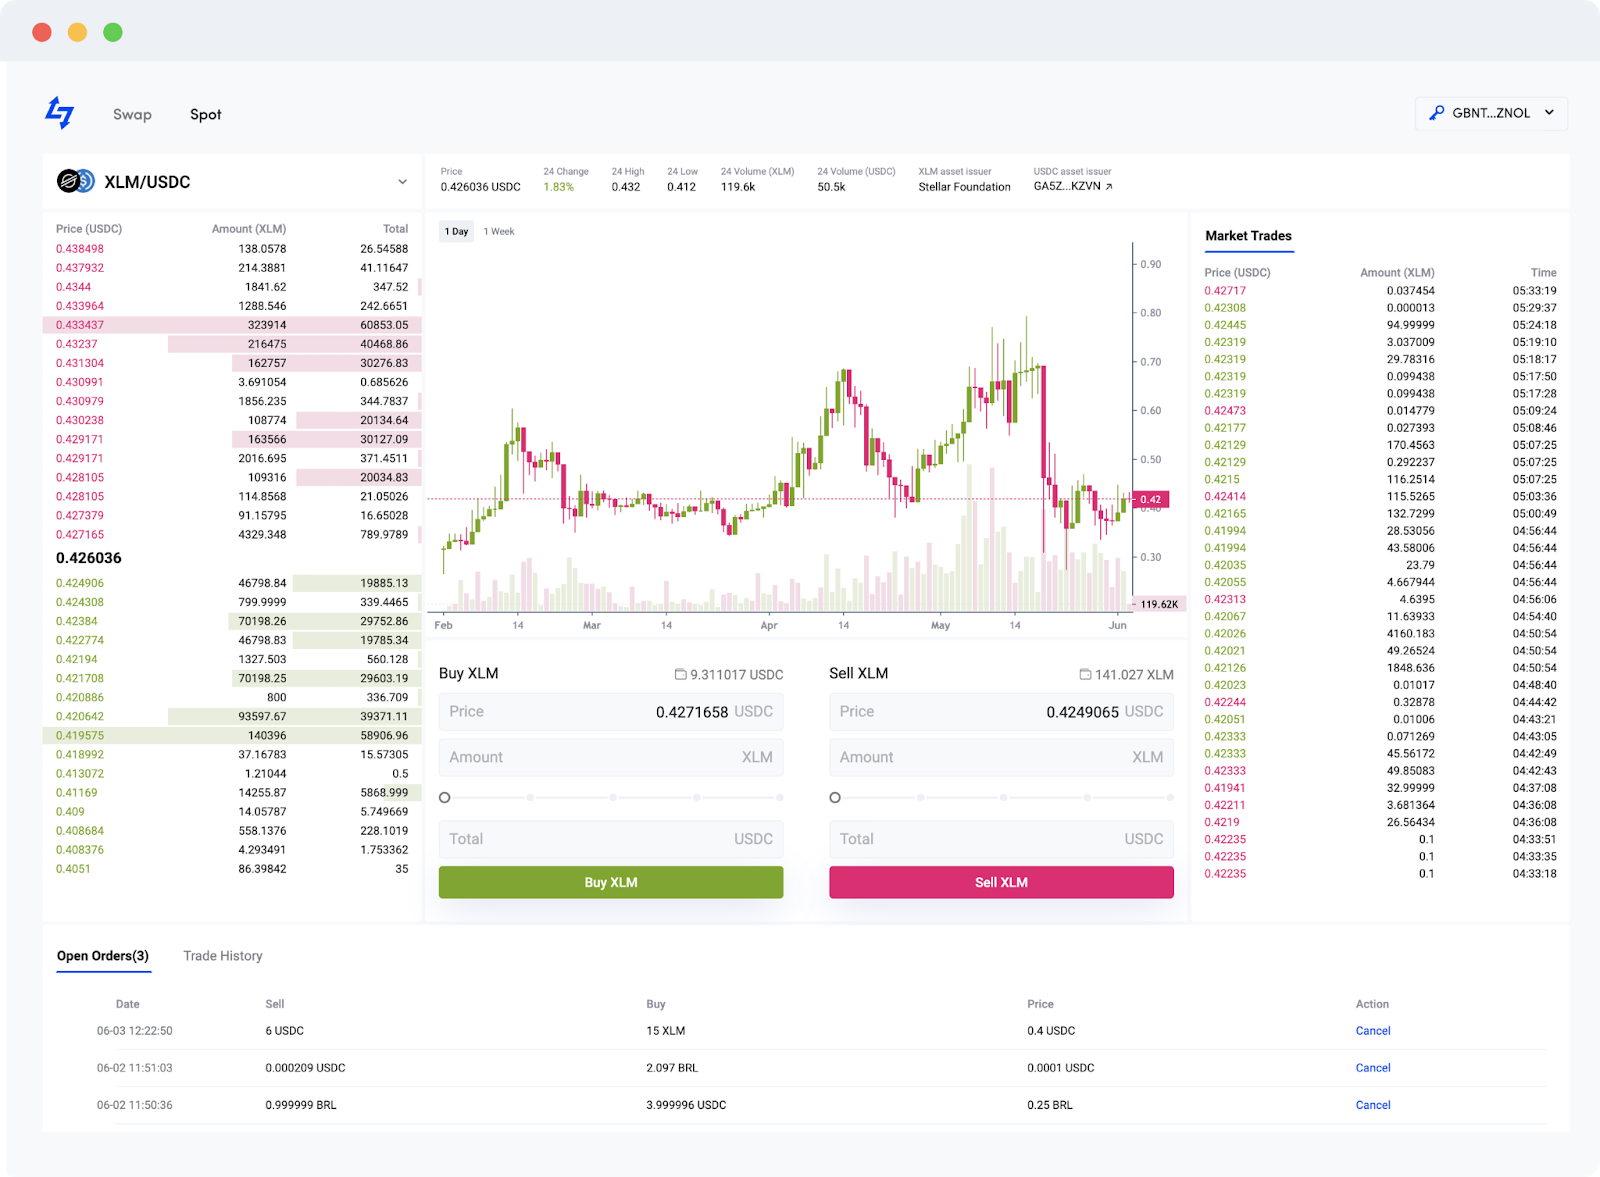Click the GA5Z...KZVN issuer address link
Screen dimensions: 1600x1177
(x=1067, y=186)
